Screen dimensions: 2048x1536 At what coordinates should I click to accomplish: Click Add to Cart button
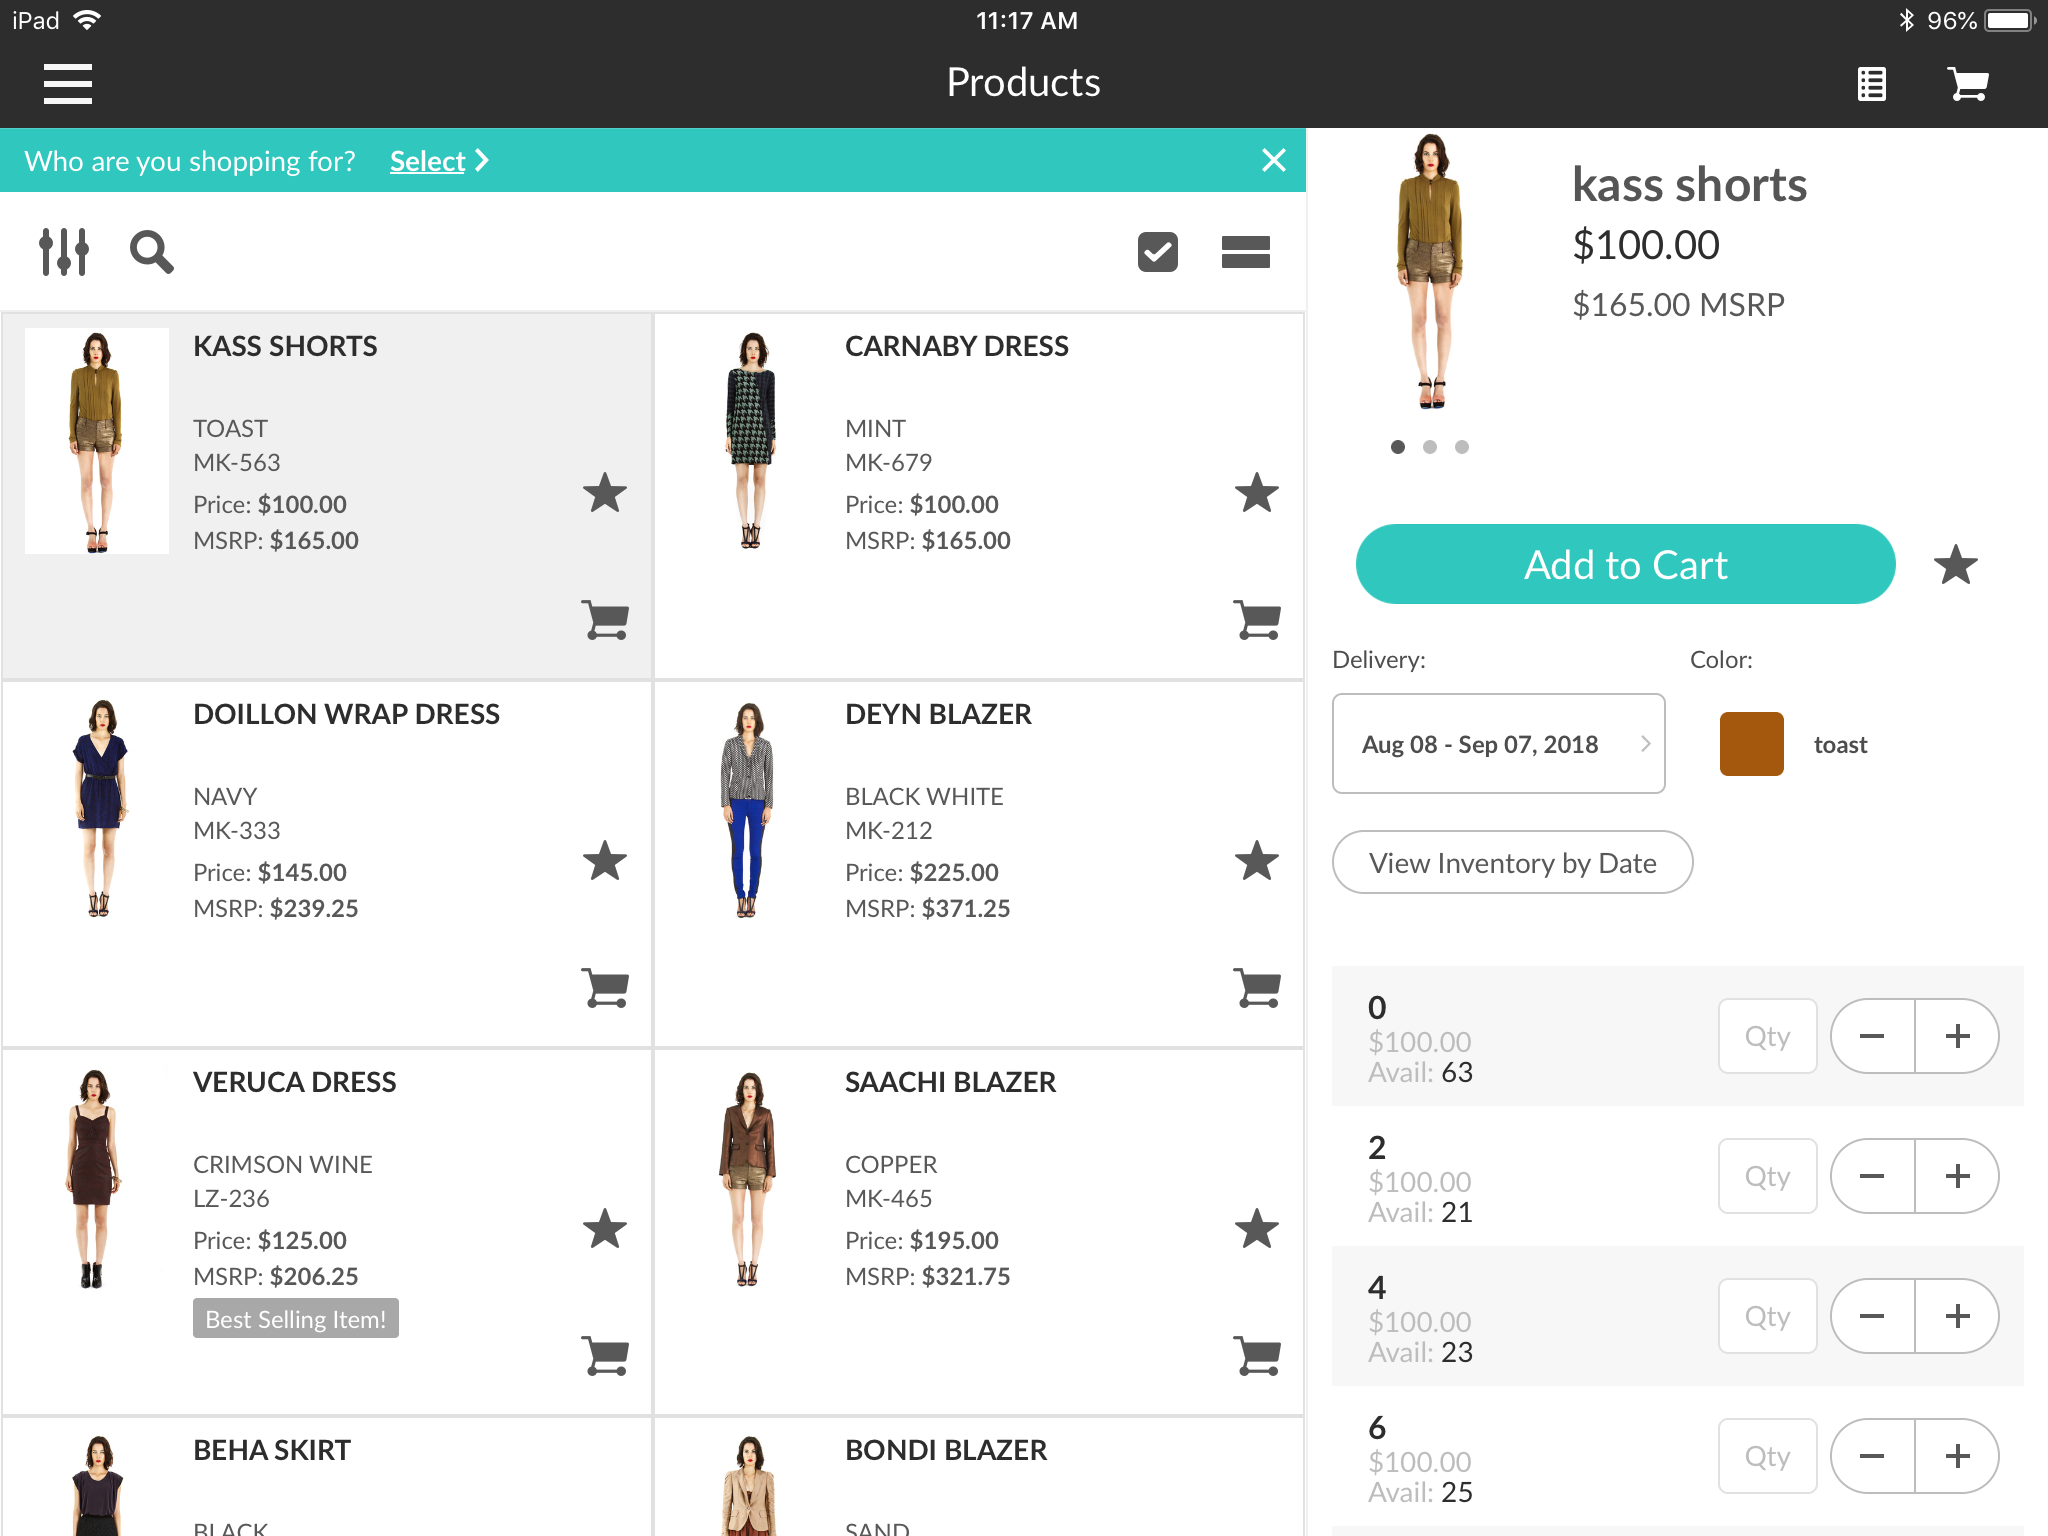1625,564
